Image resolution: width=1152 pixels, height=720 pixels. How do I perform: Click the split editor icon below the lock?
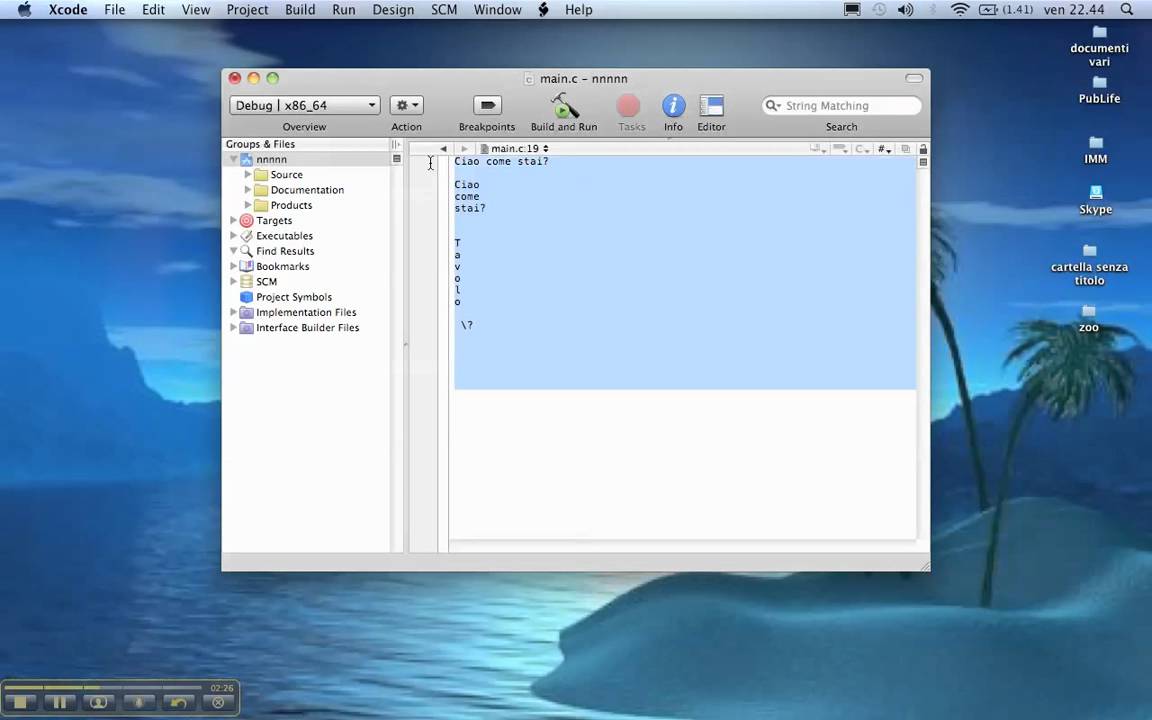pos(924,162)
